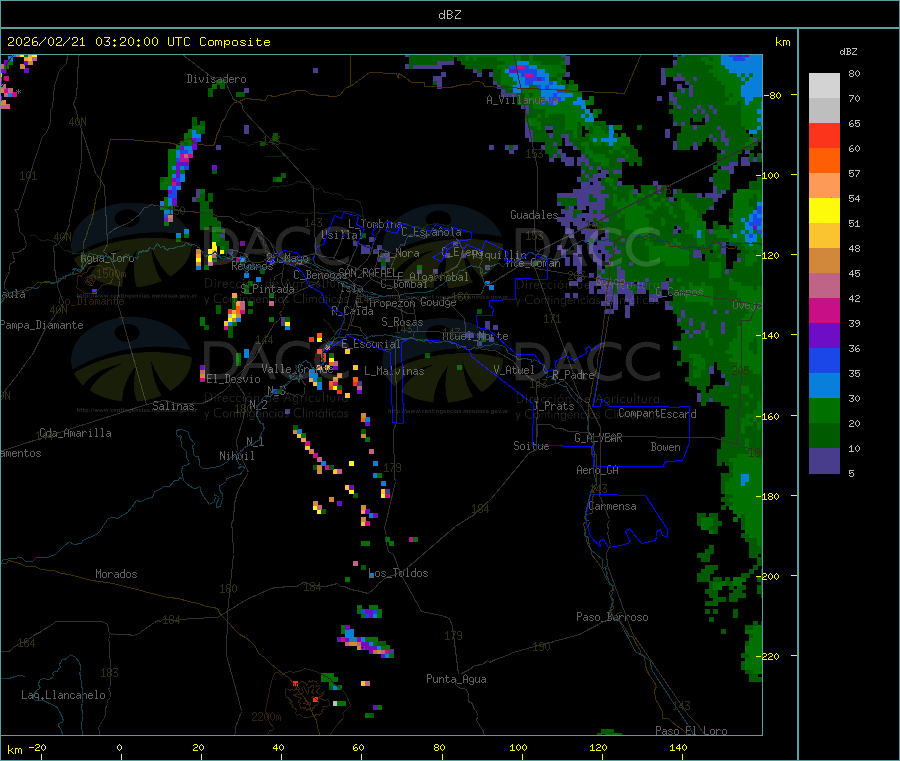The image size is (900, 761).
Task: Click the SAN_RAFAEL city label
Action: tap(366, 273)
